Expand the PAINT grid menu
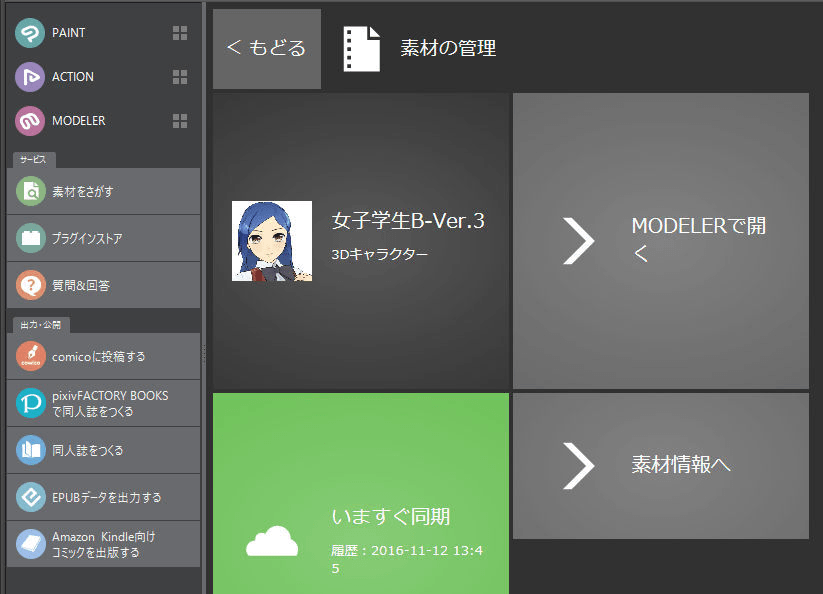823x594 pixels. 180,32
